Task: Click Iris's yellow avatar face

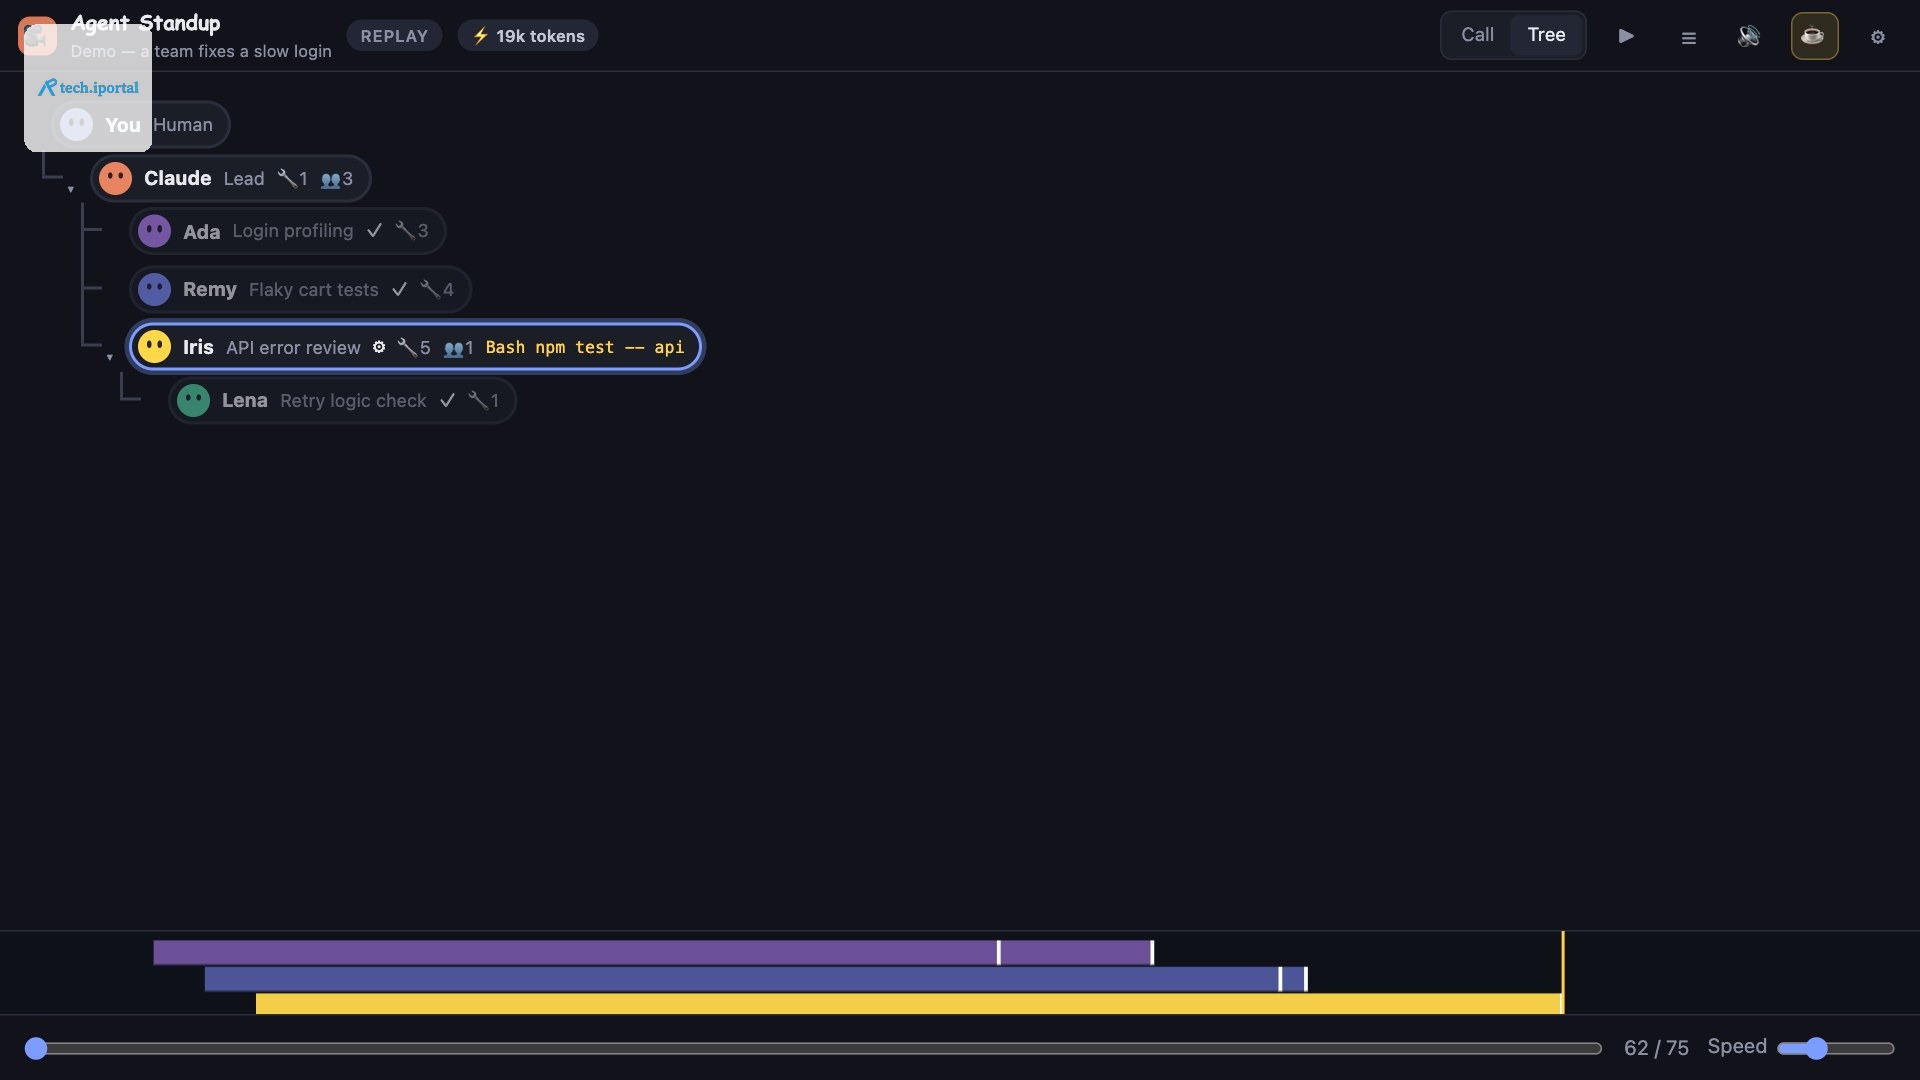Action: click(x=154, y=346)
